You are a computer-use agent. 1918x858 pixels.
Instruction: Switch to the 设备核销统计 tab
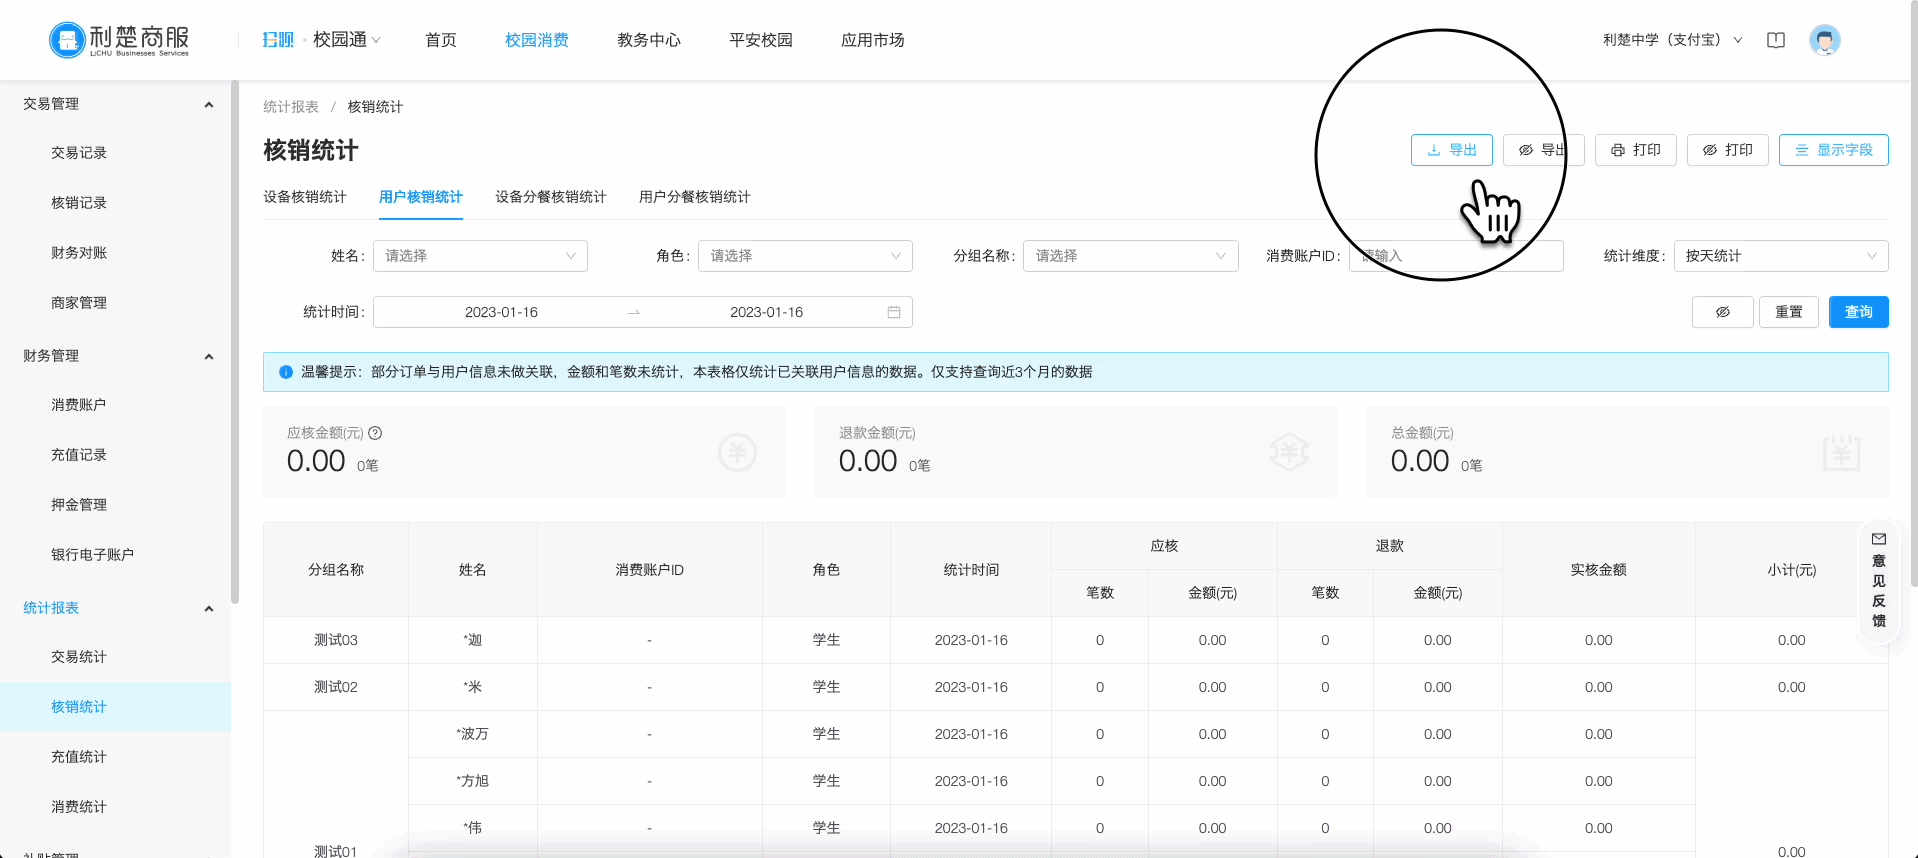click(305, 197)
